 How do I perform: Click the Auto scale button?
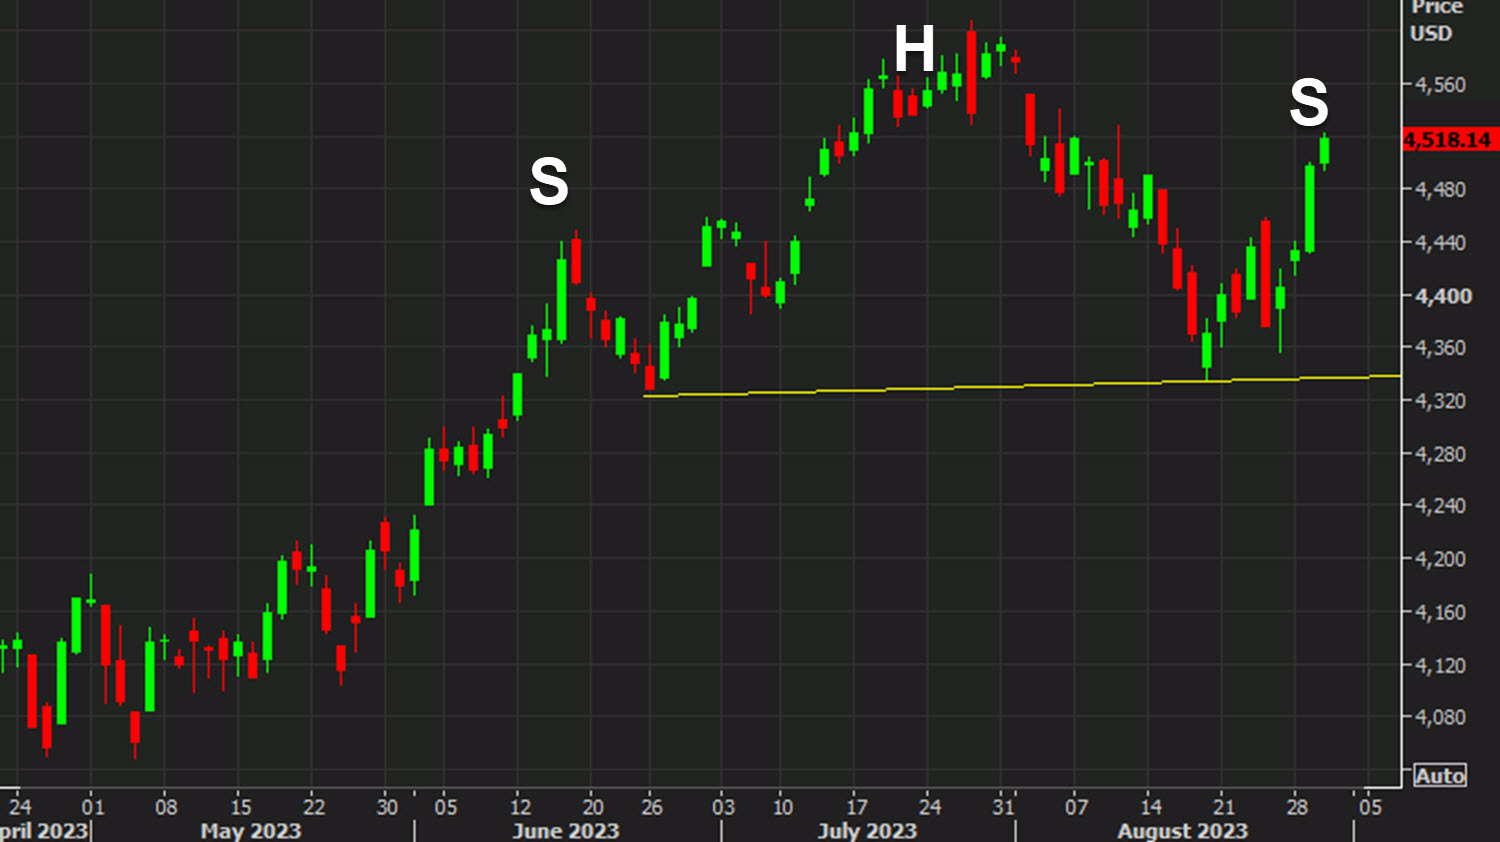click(x=1440, y=775)
